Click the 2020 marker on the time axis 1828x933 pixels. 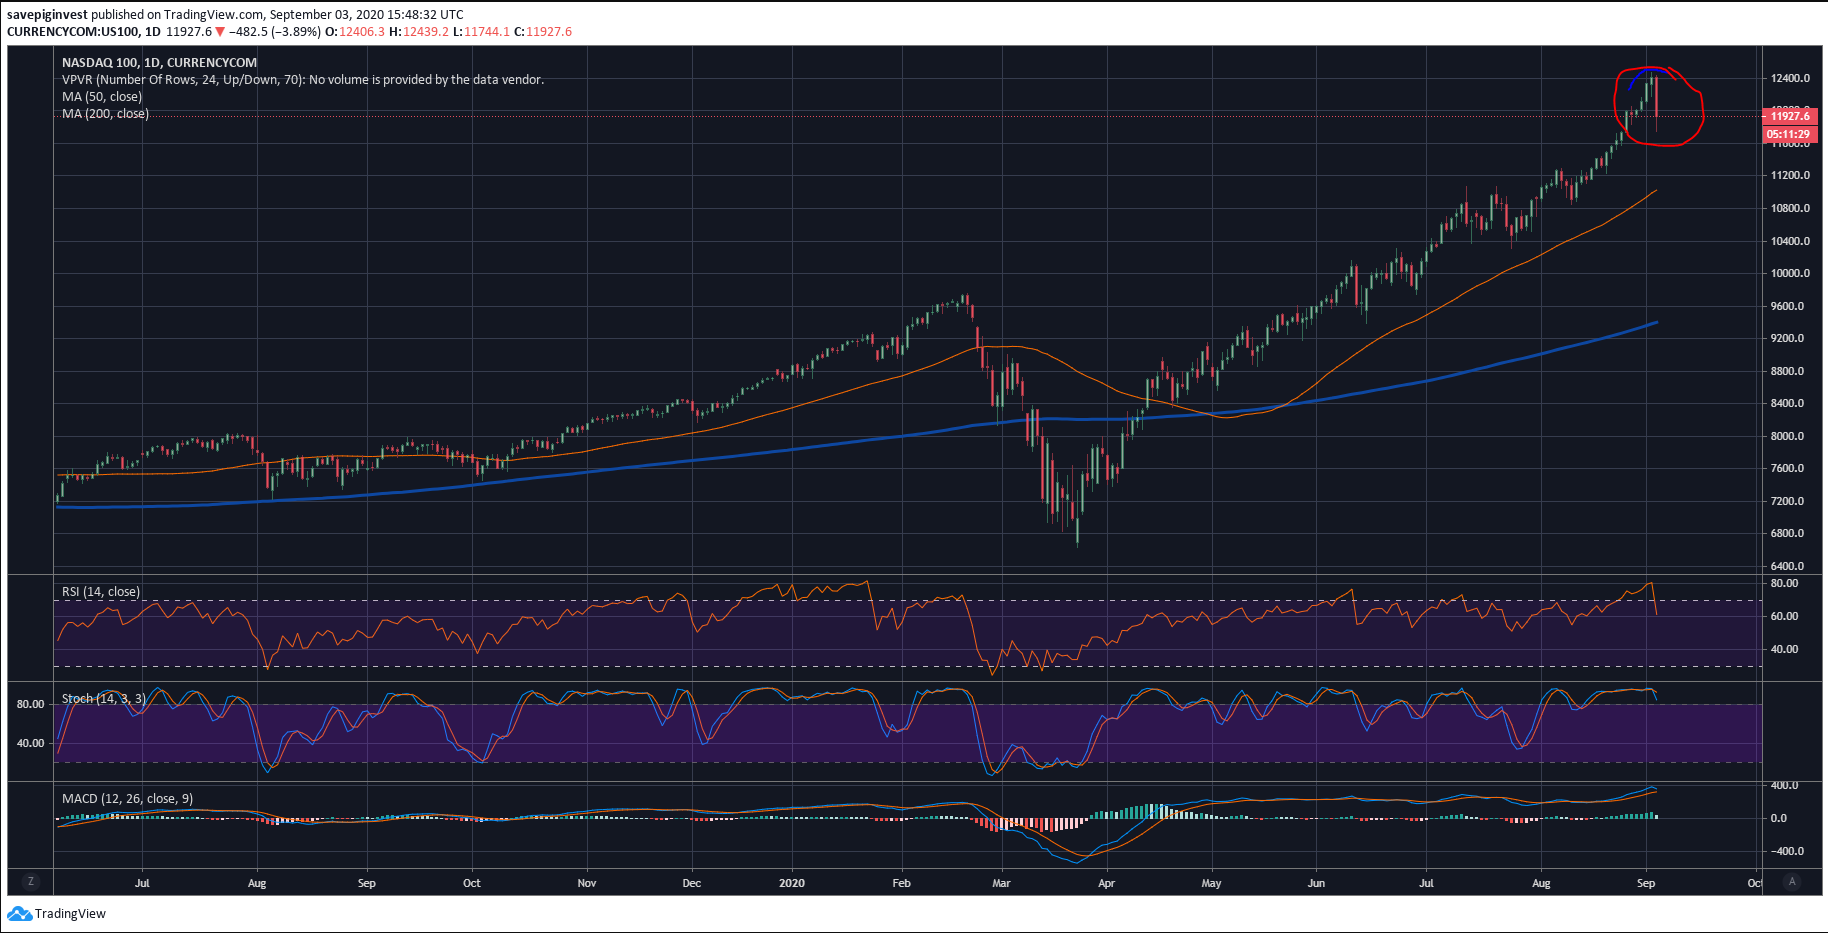791,883
